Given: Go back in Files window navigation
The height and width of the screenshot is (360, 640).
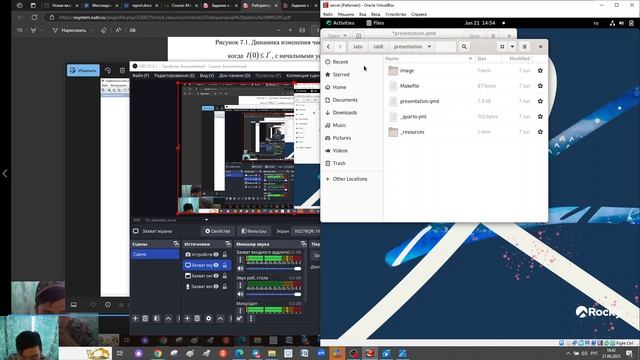Looking at the screenshot, I should (x=329, y=47).
